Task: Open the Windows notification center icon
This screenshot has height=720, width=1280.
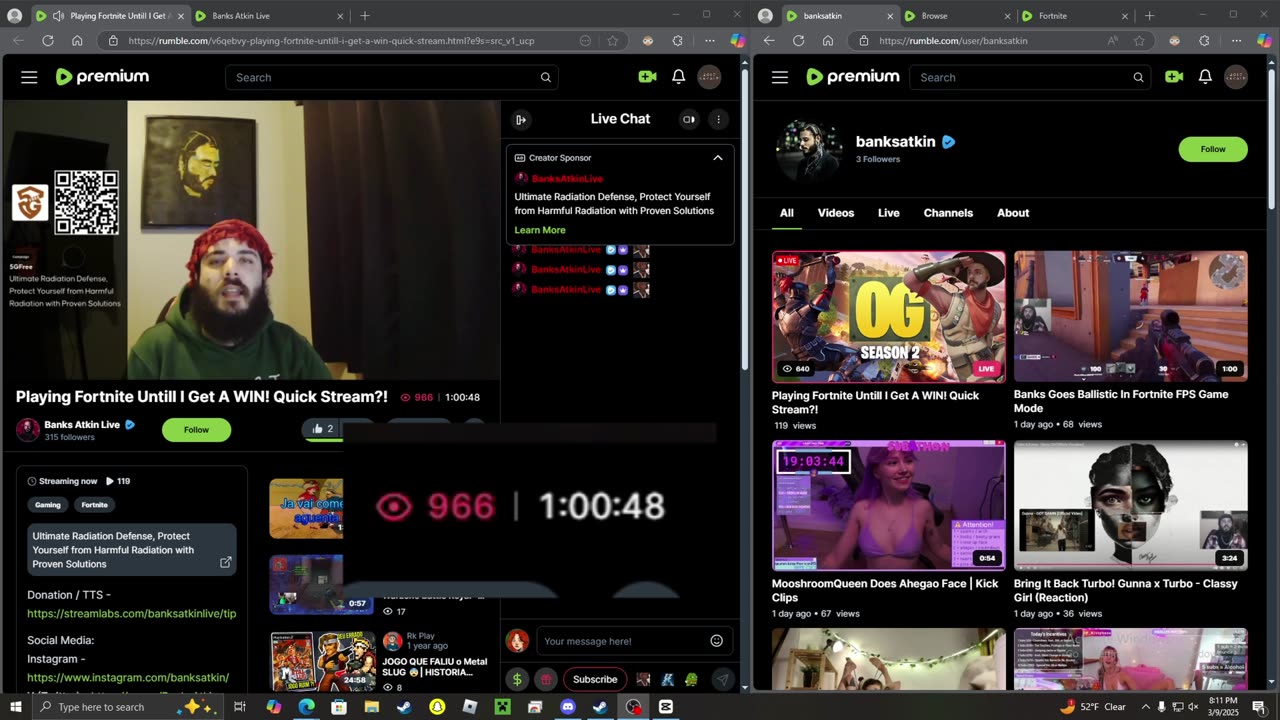Action: [1258, 707]
